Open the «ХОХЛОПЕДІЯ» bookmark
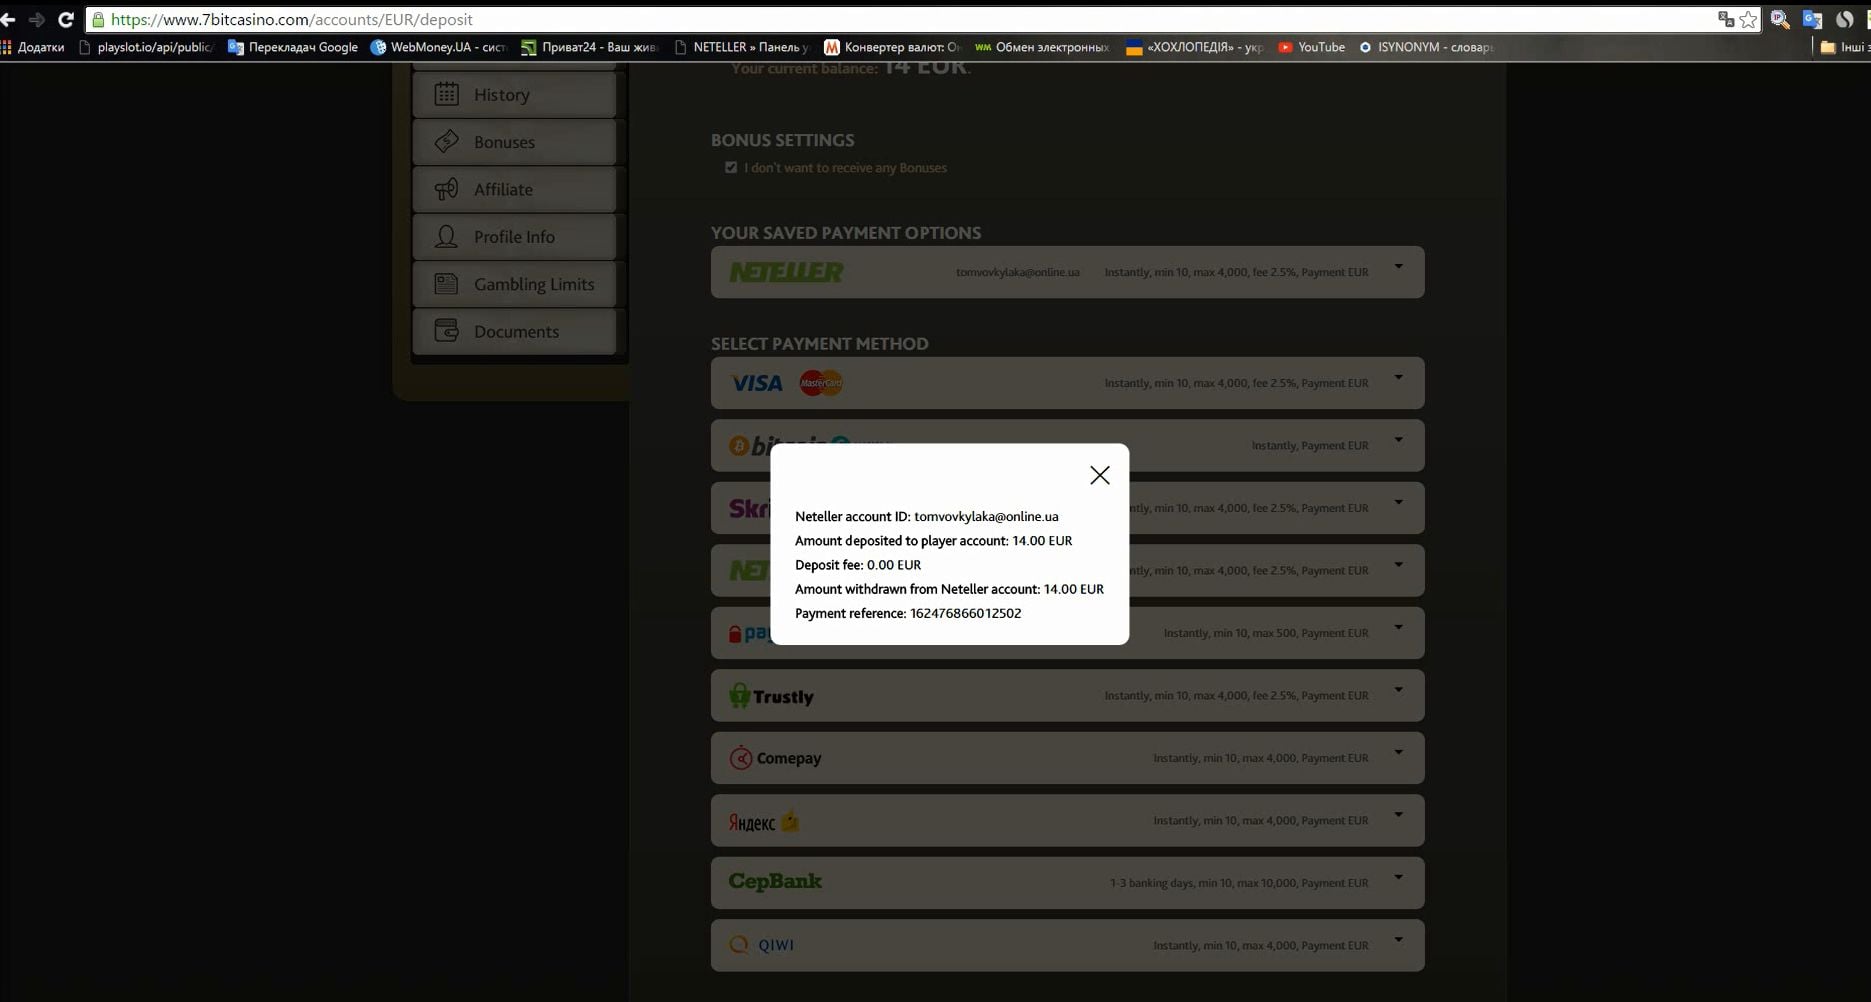The height and width of the screenshot is (1002, 1871). (x=1195, y=47)
